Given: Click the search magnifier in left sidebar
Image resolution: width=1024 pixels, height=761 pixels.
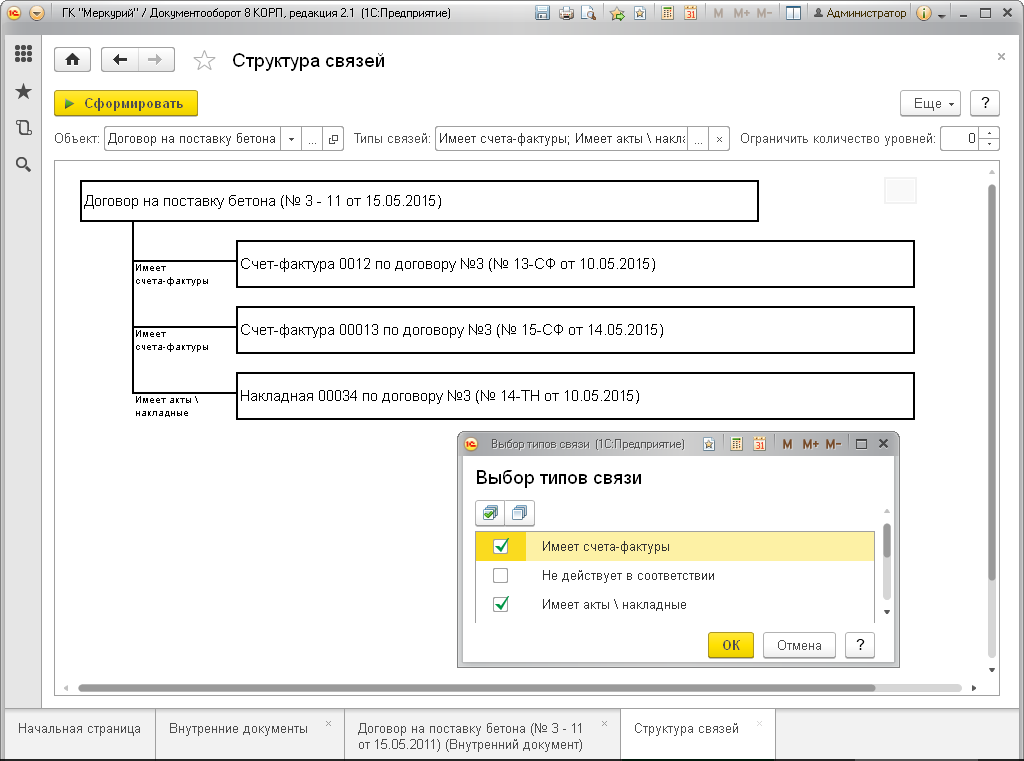Looking at the screenshot, I should pyautogui.click(x=24, y=165).
